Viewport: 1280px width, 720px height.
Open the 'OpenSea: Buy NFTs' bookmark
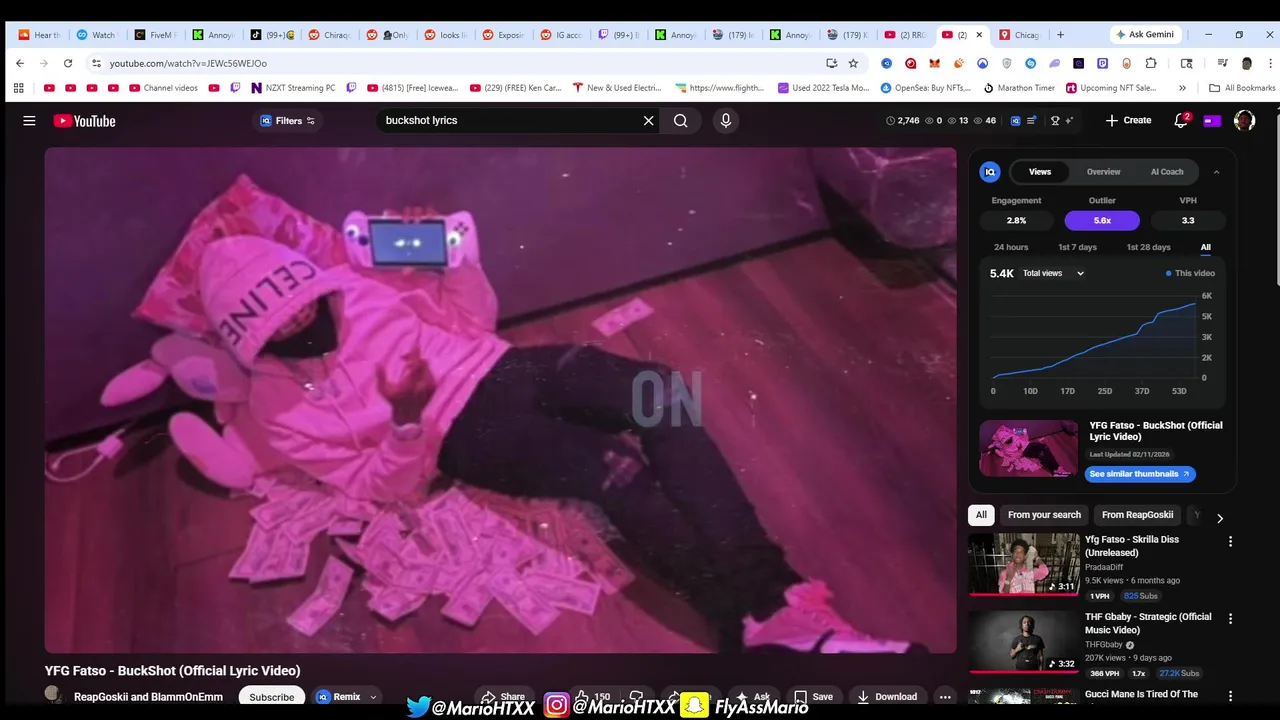click(925, 88)
